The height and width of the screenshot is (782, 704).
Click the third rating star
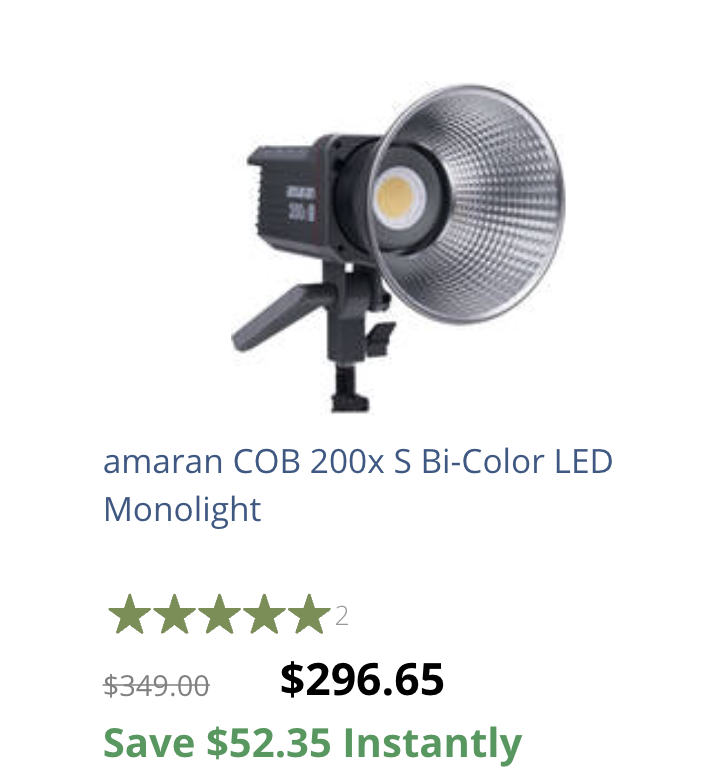coord(219,614)
